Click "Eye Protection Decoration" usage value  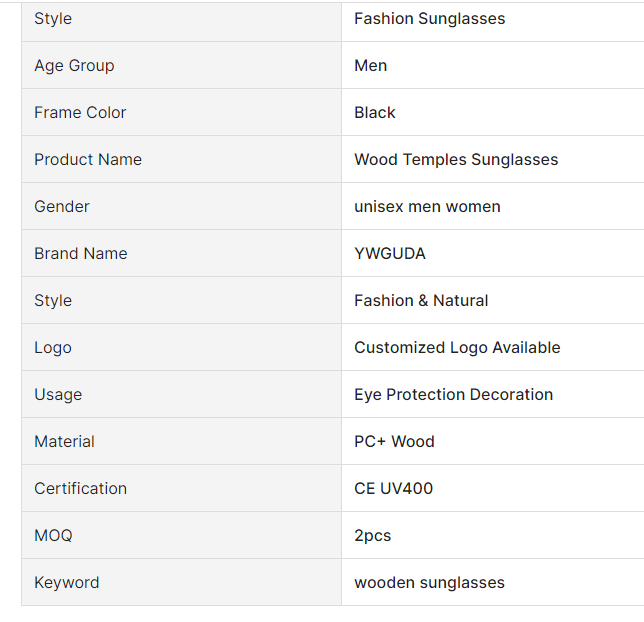click(x=453, y=395)
